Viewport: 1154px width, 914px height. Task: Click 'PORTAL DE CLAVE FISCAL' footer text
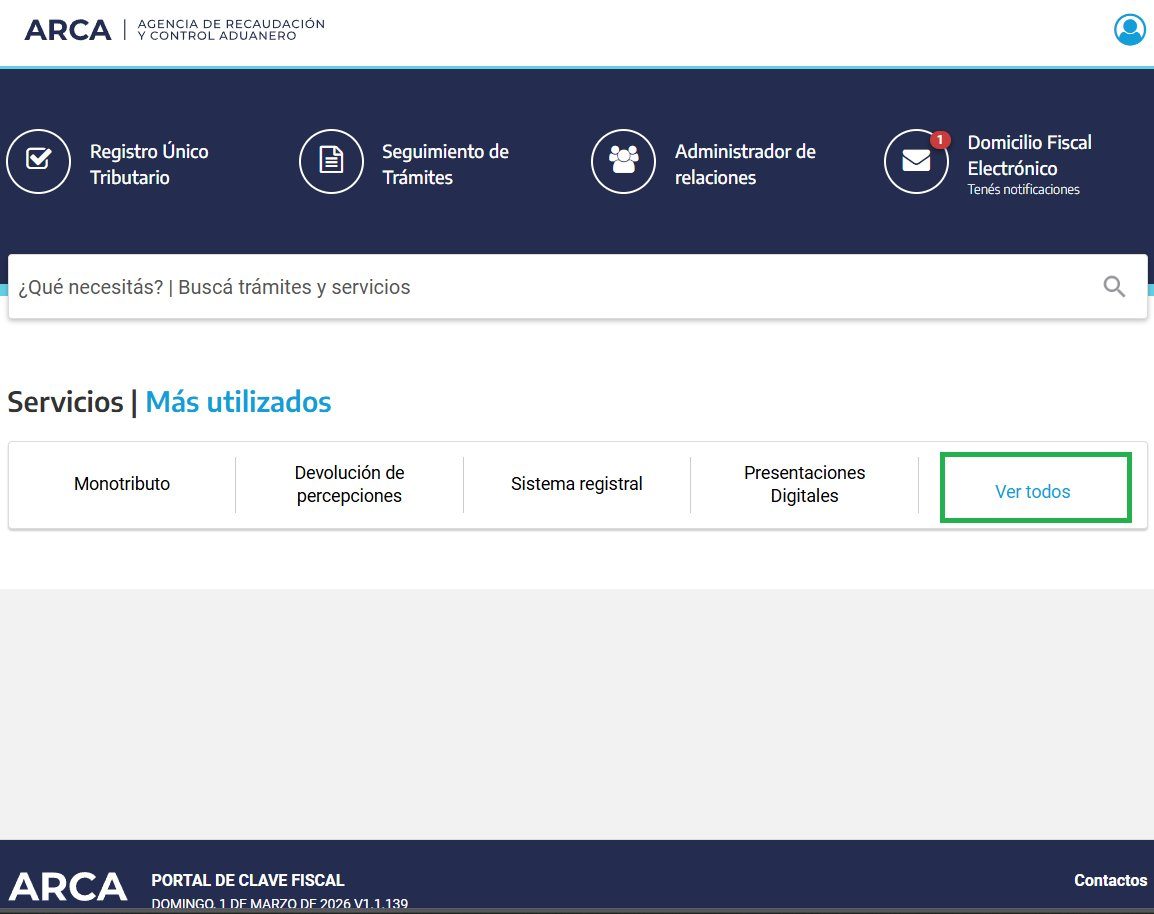click(248, 880)
